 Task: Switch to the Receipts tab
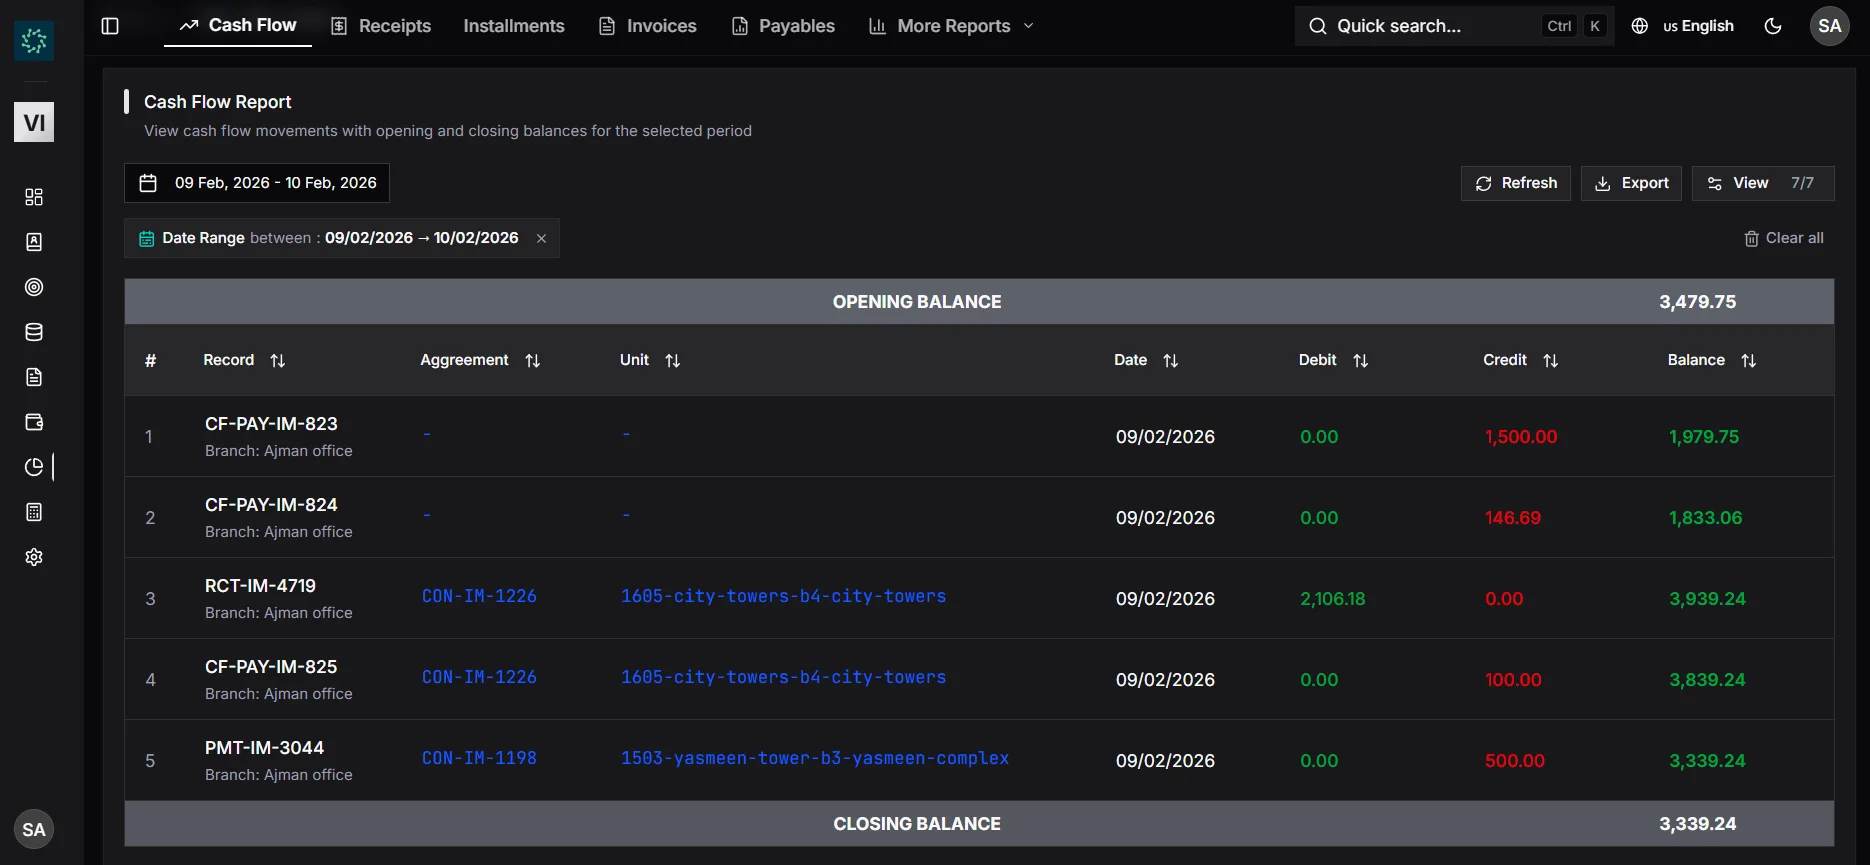click(x=381, y=26)
